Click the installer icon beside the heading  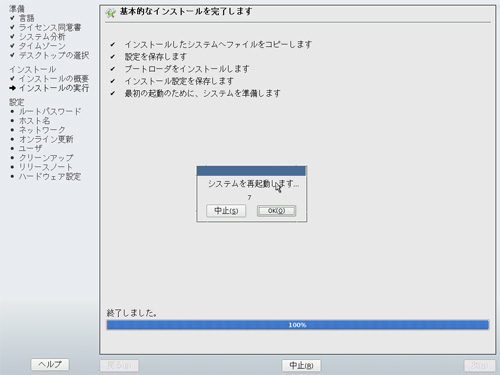(x=110, y=13)
